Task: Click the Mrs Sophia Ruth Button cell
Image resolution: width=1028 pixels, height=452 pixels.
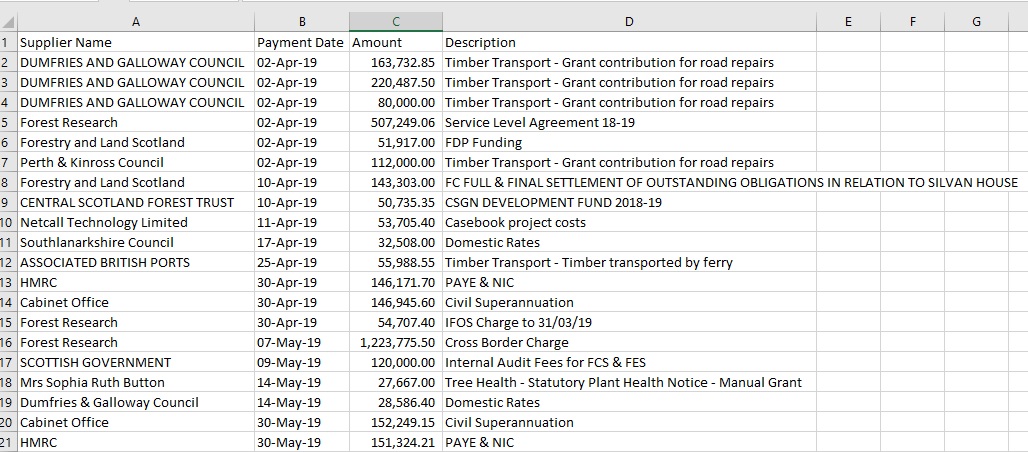Action: (x=92, y=382)
